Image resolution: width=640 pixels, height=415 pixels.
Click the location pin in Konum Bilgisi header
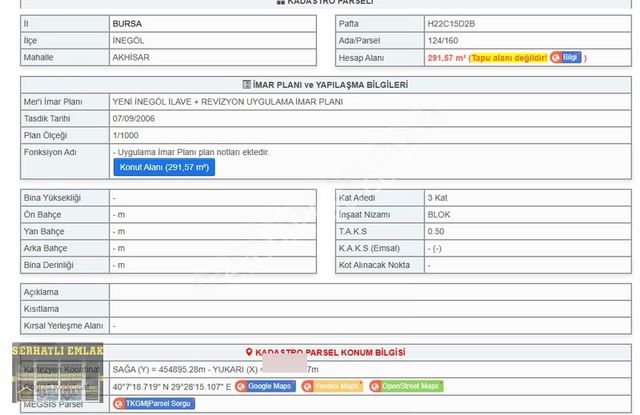[x=249, y=352]
